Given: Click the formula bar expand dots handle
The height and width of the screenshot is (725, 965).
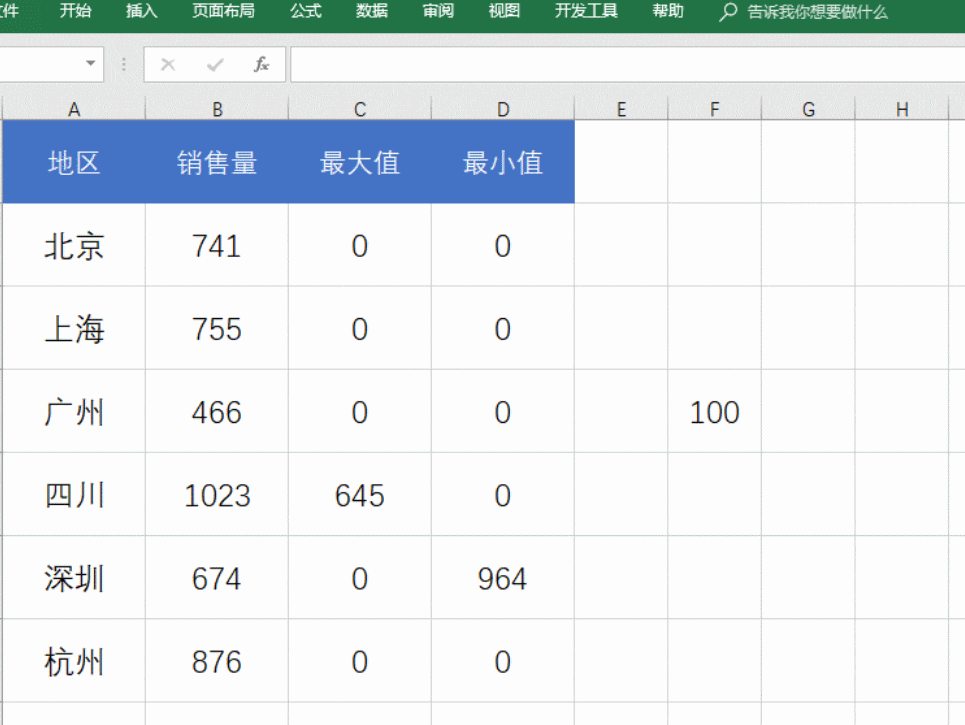Looking at the screenshot, I should tap(124, 65).
